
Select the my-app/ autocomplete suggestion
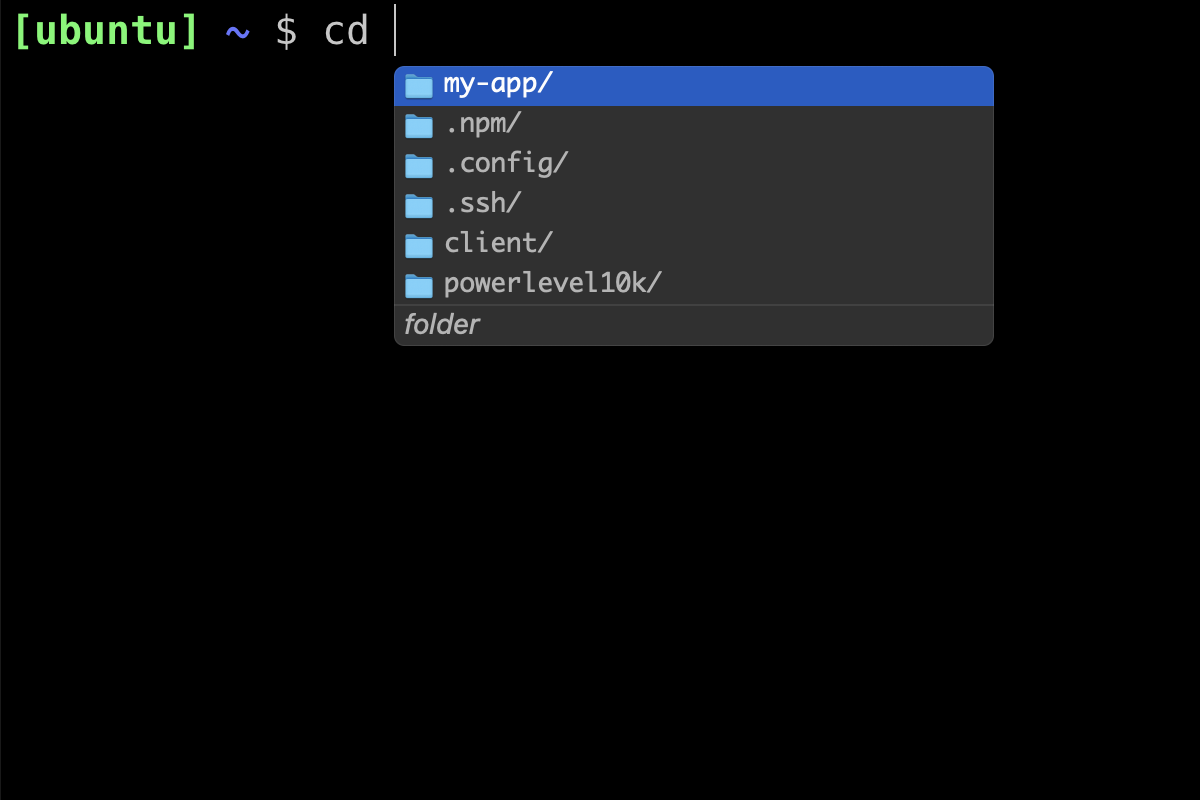pyautogui.click(x=694, y=86)
